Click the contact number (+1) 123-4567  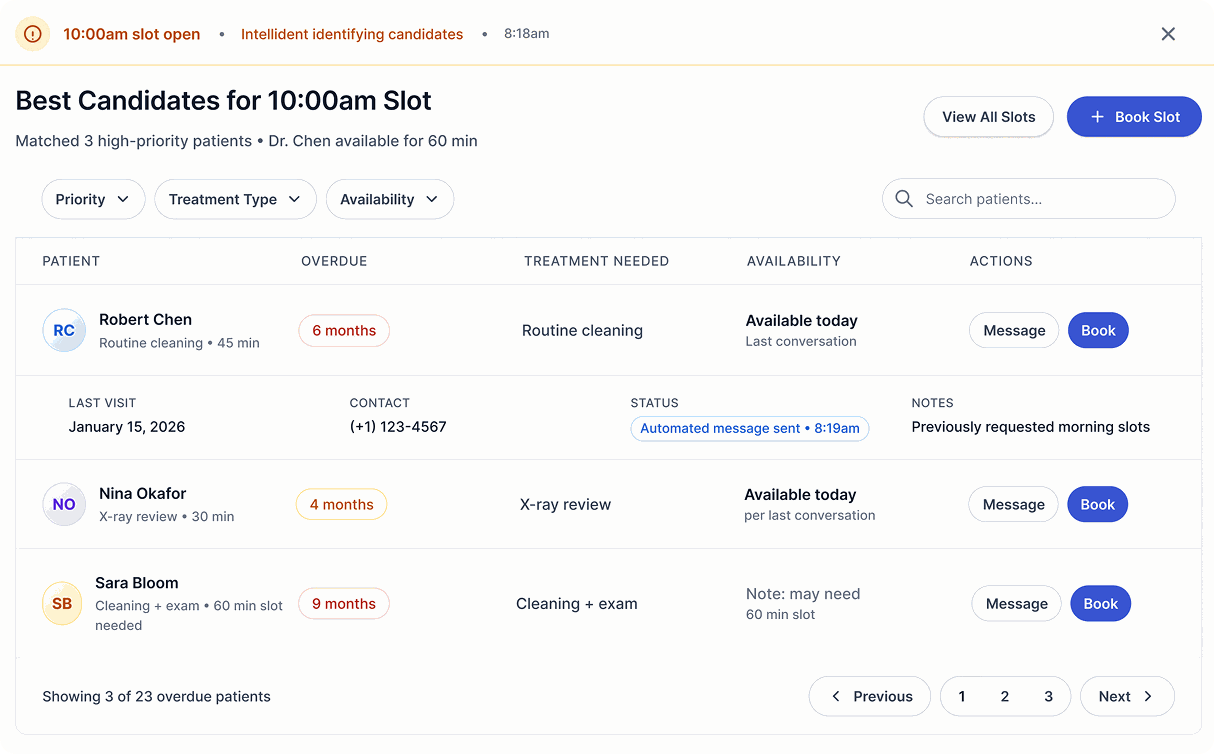click(x=398, y=427)
